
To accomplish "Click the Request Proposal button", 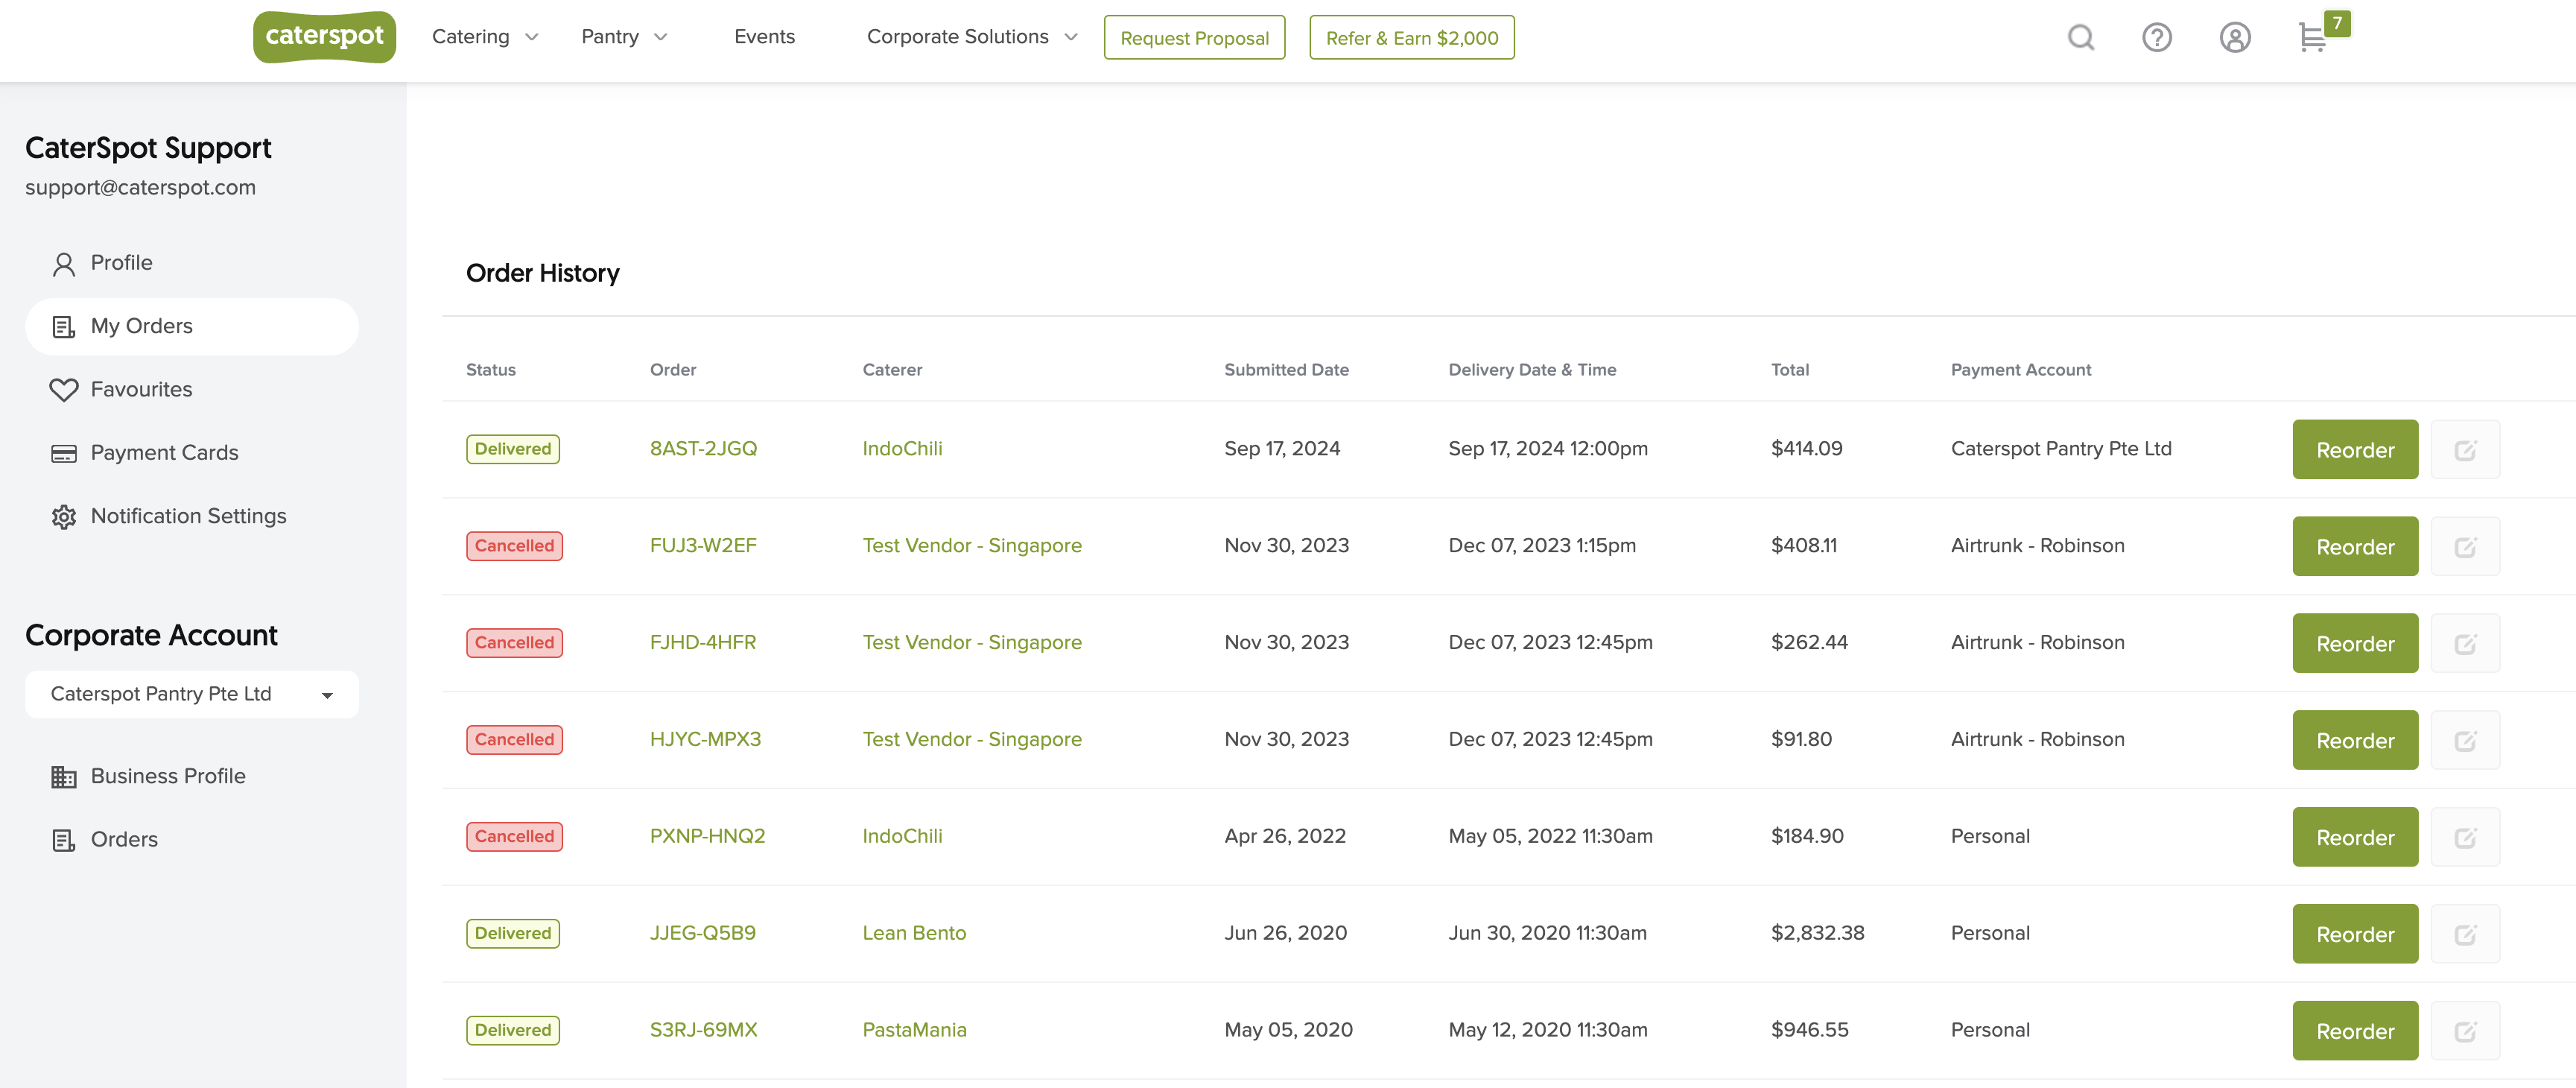I will pyautogui.click(x=1194, y=38).
